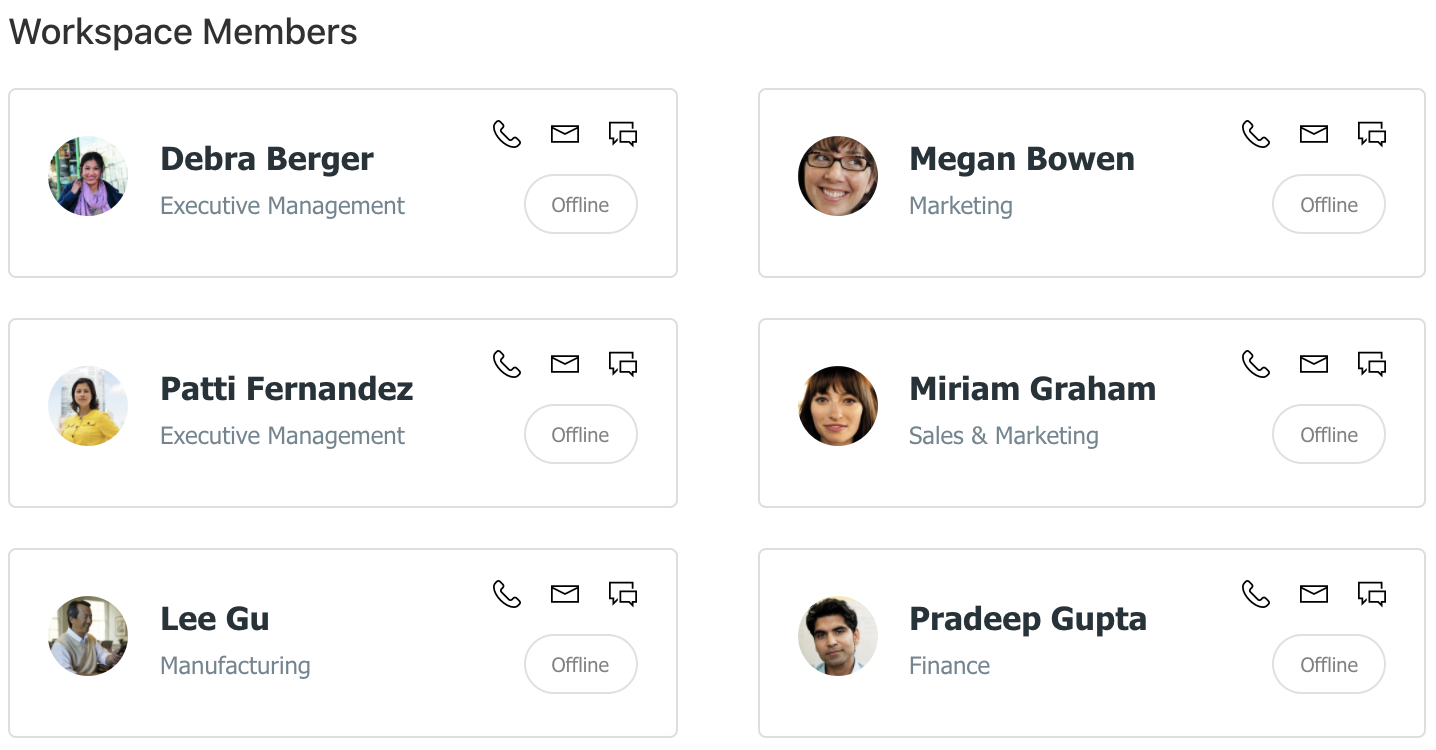Image resolution: width=1436 pixels, height=750 pixels.
Task: Start chat with Patti Fernandez
Action: (x=623, y=364)
